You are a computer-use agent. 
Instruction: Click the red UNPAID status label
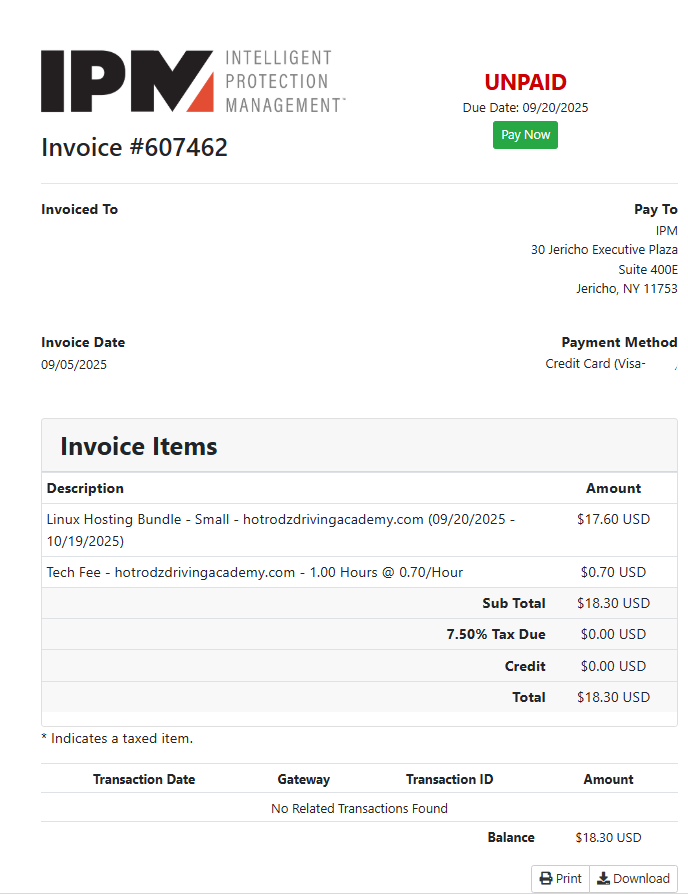(x=525, y=82)
